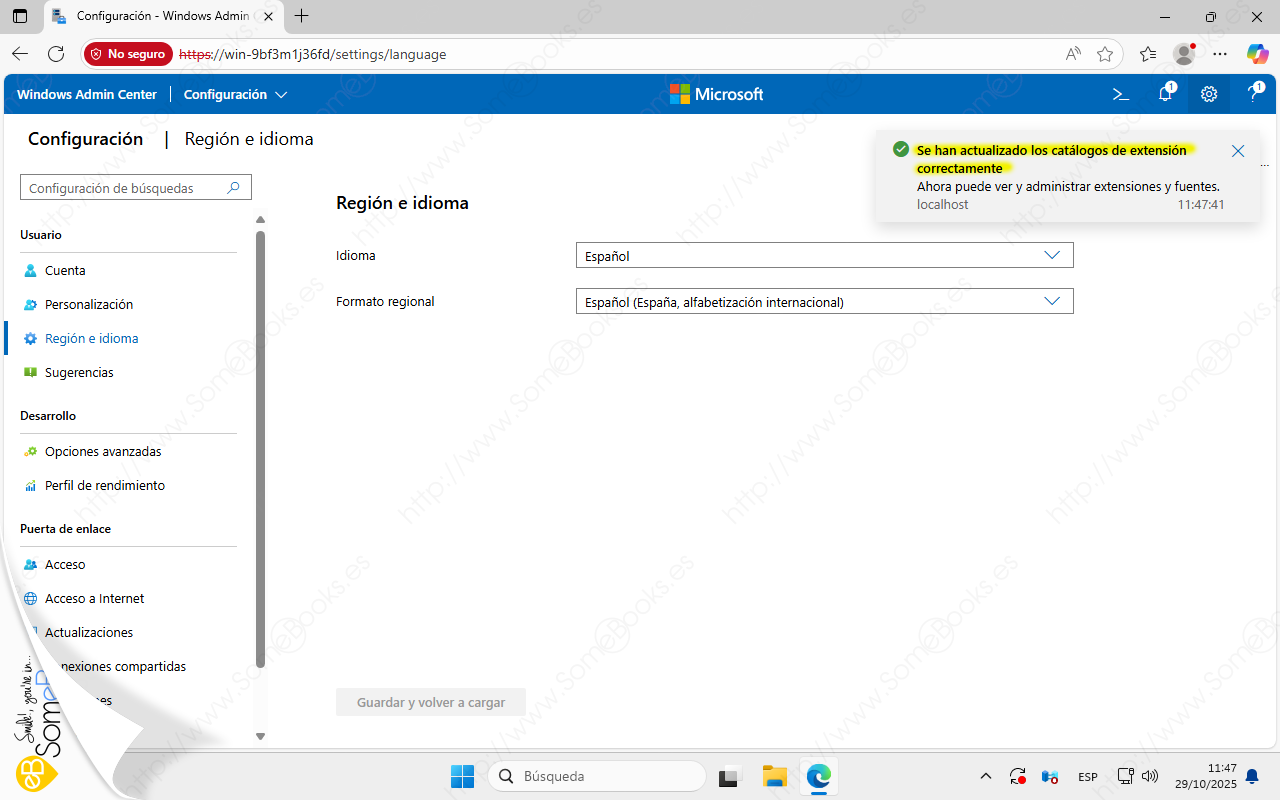Screen dimensions: 1280x800
Task: Click the 'No seguro' security badge
Action: pos(128,54)
